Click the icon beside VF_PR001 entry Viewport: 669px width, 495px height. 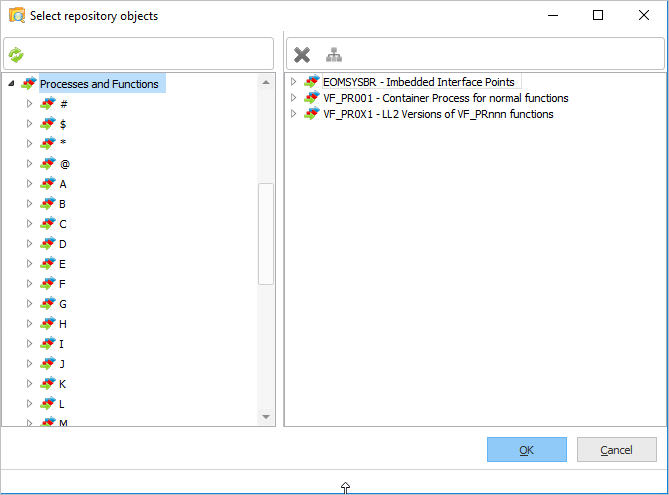[x=313, y=98]
